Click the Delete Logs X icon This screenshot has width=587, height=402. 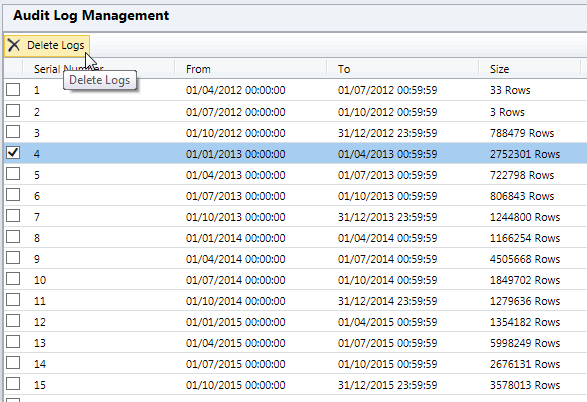tap(14, 45)
